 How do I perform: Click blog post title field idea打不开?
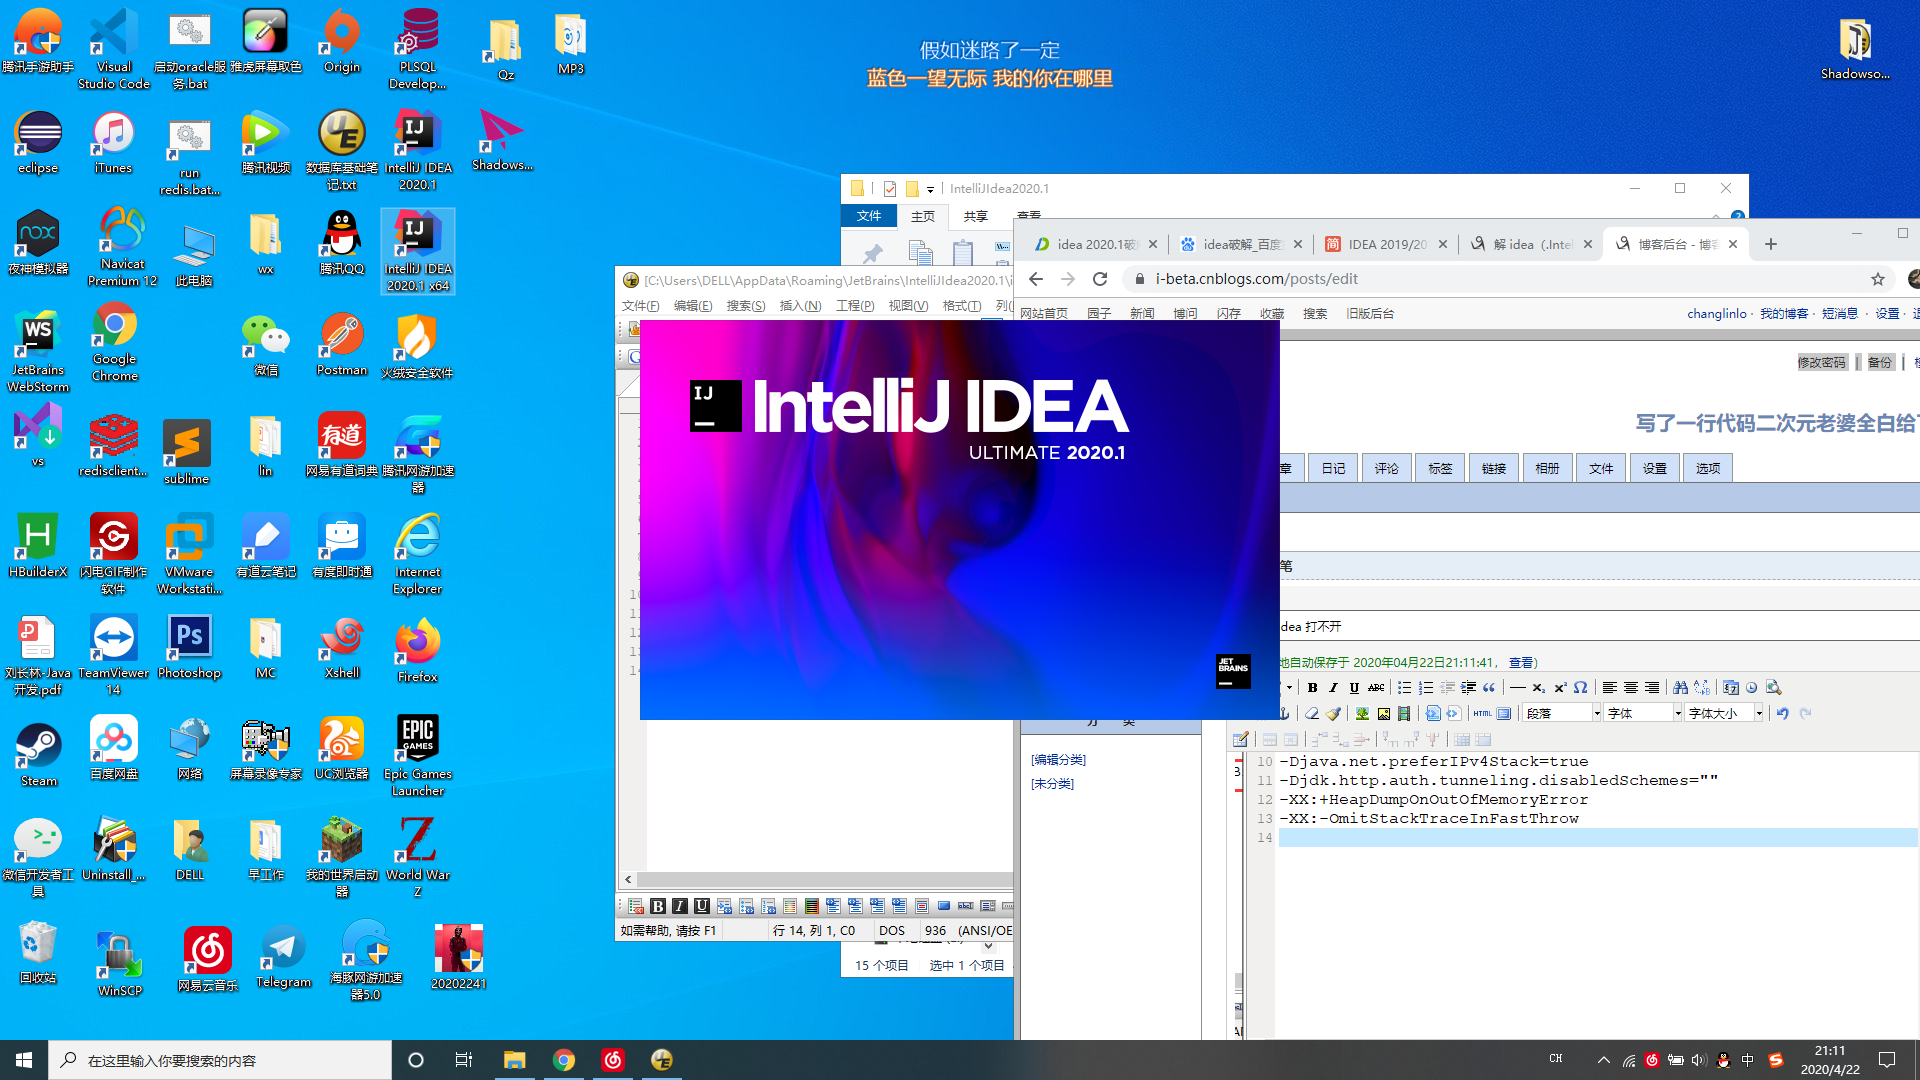pyautogui.click(x=1600, y=626)
